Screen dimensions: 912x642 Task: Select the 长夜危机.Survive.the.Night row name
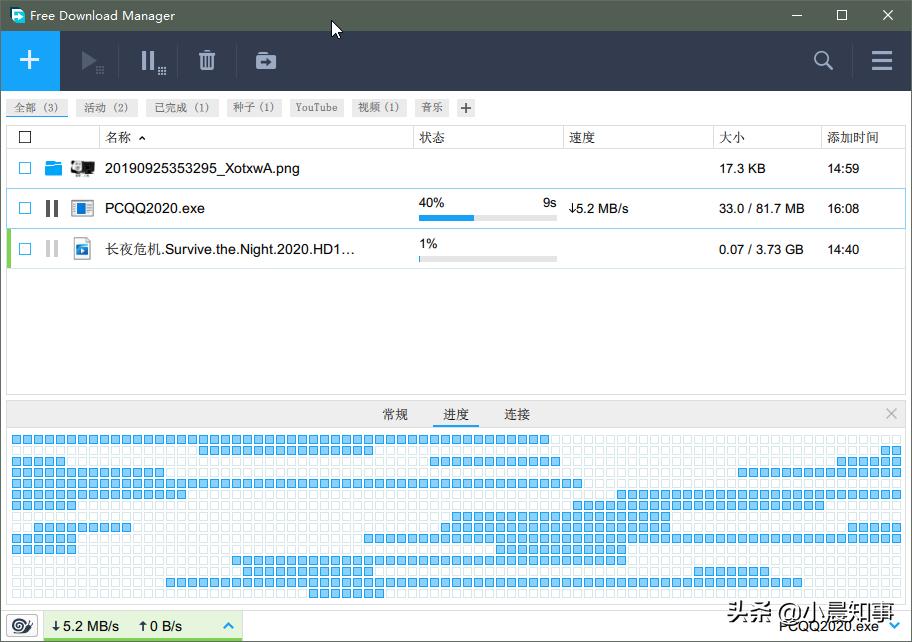[x=230, y=249]
